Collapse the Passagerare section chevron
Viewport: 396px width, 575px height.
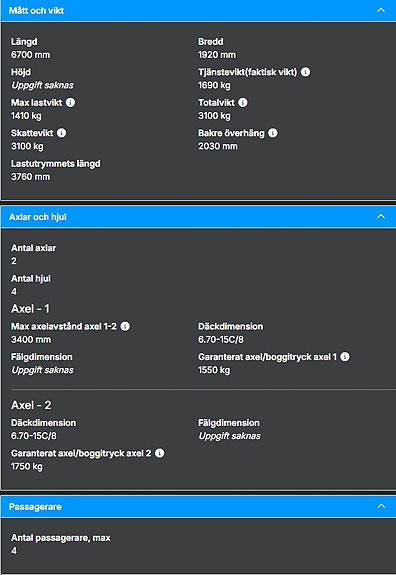[x=381, y=506]
